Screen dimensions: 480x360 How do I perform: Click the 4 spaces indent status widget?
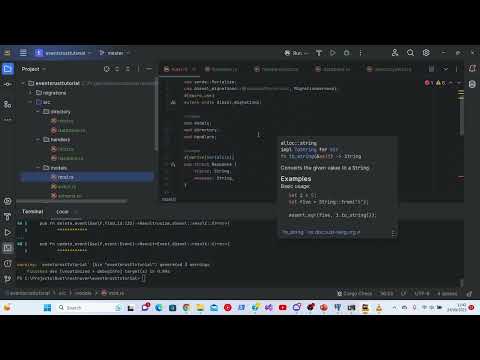pyautogui.click(x=447, y=293)
